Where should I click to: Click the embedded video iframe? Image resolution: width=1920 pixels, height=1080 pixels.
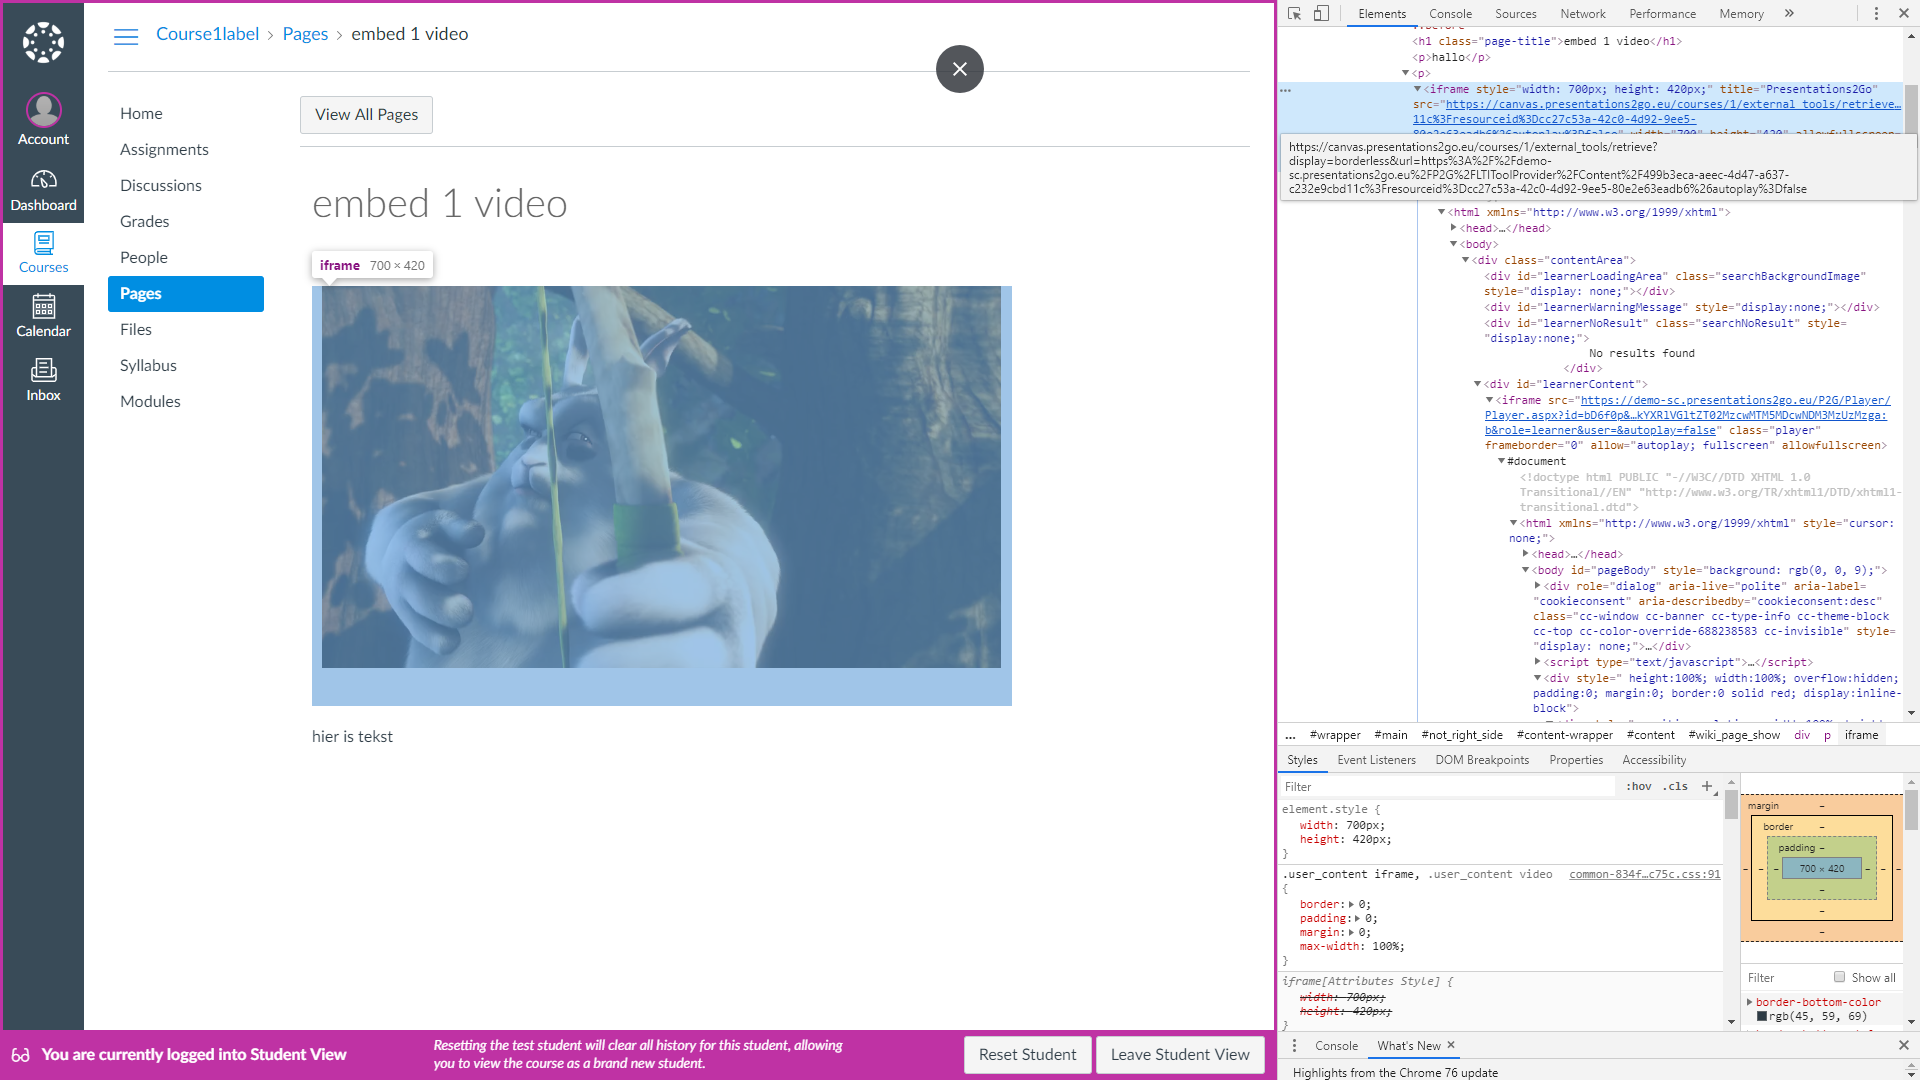661,495
